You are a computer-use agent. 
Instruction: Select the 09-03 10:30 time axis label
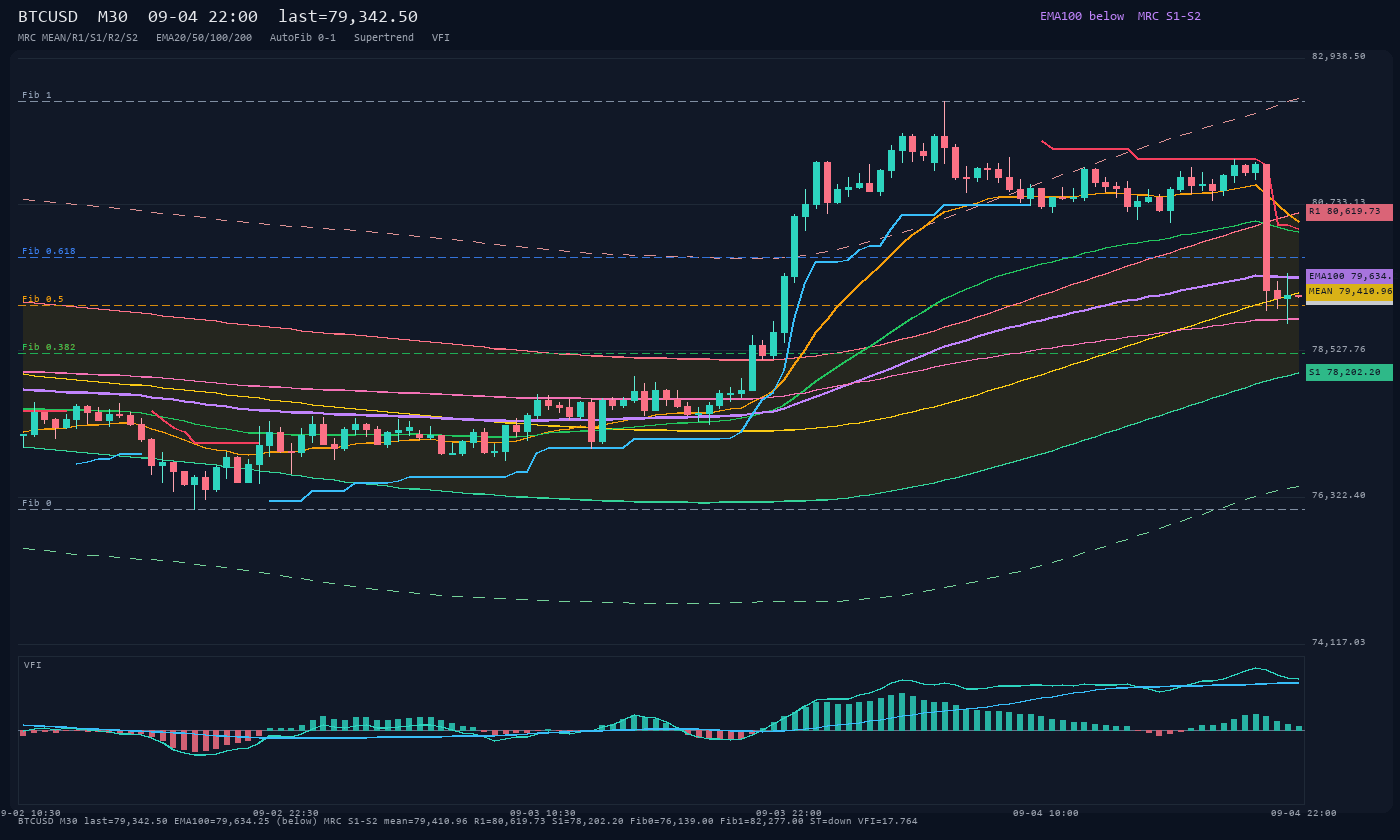point(543,813)
